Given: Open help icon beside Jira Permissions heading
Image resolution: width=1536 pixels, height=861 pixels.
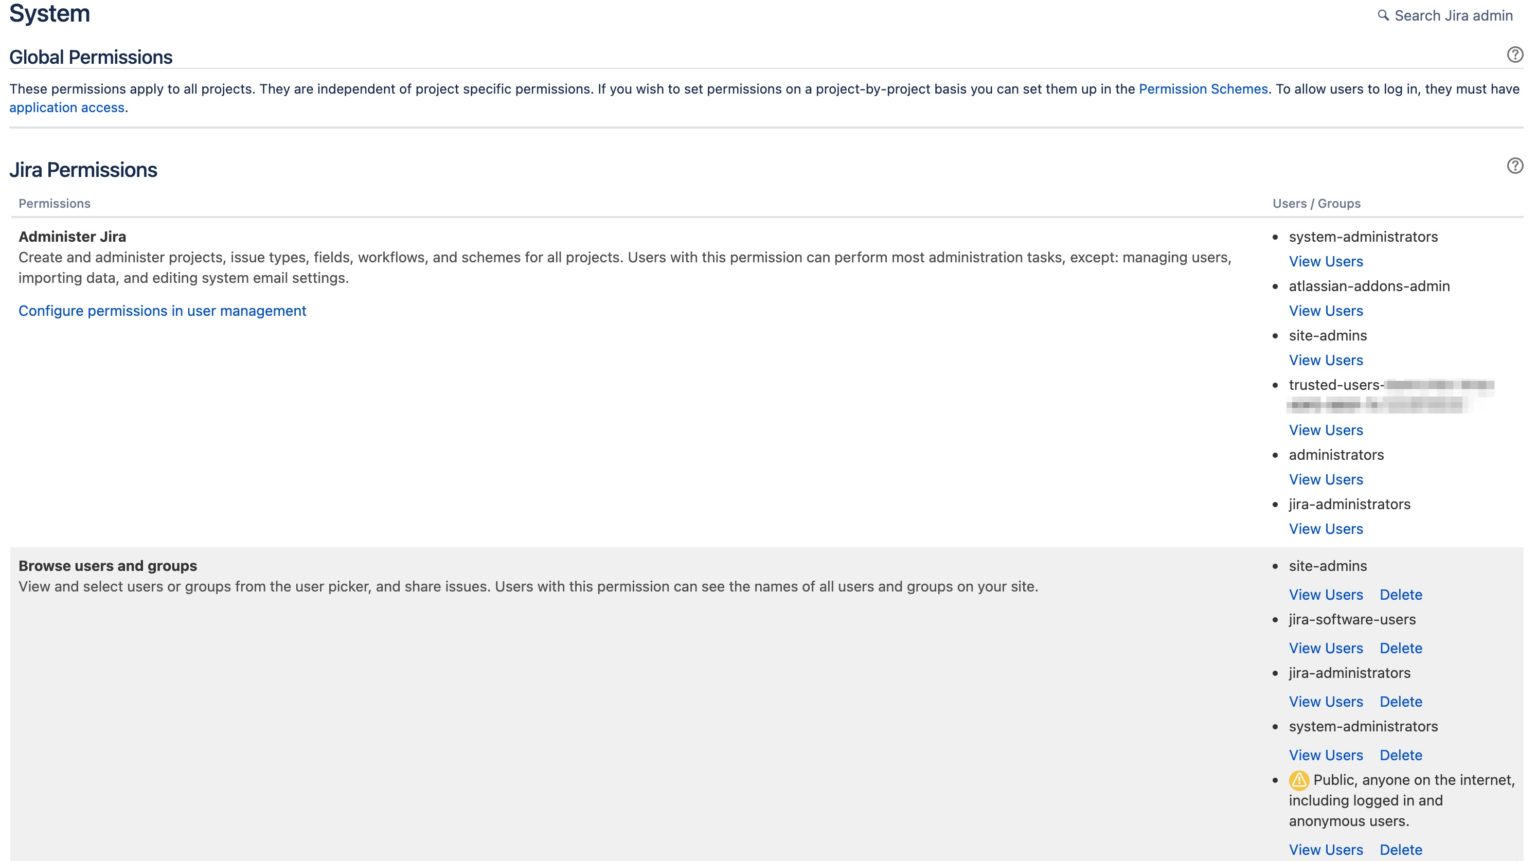Looking at the screenshot, I should point(1515,166).
